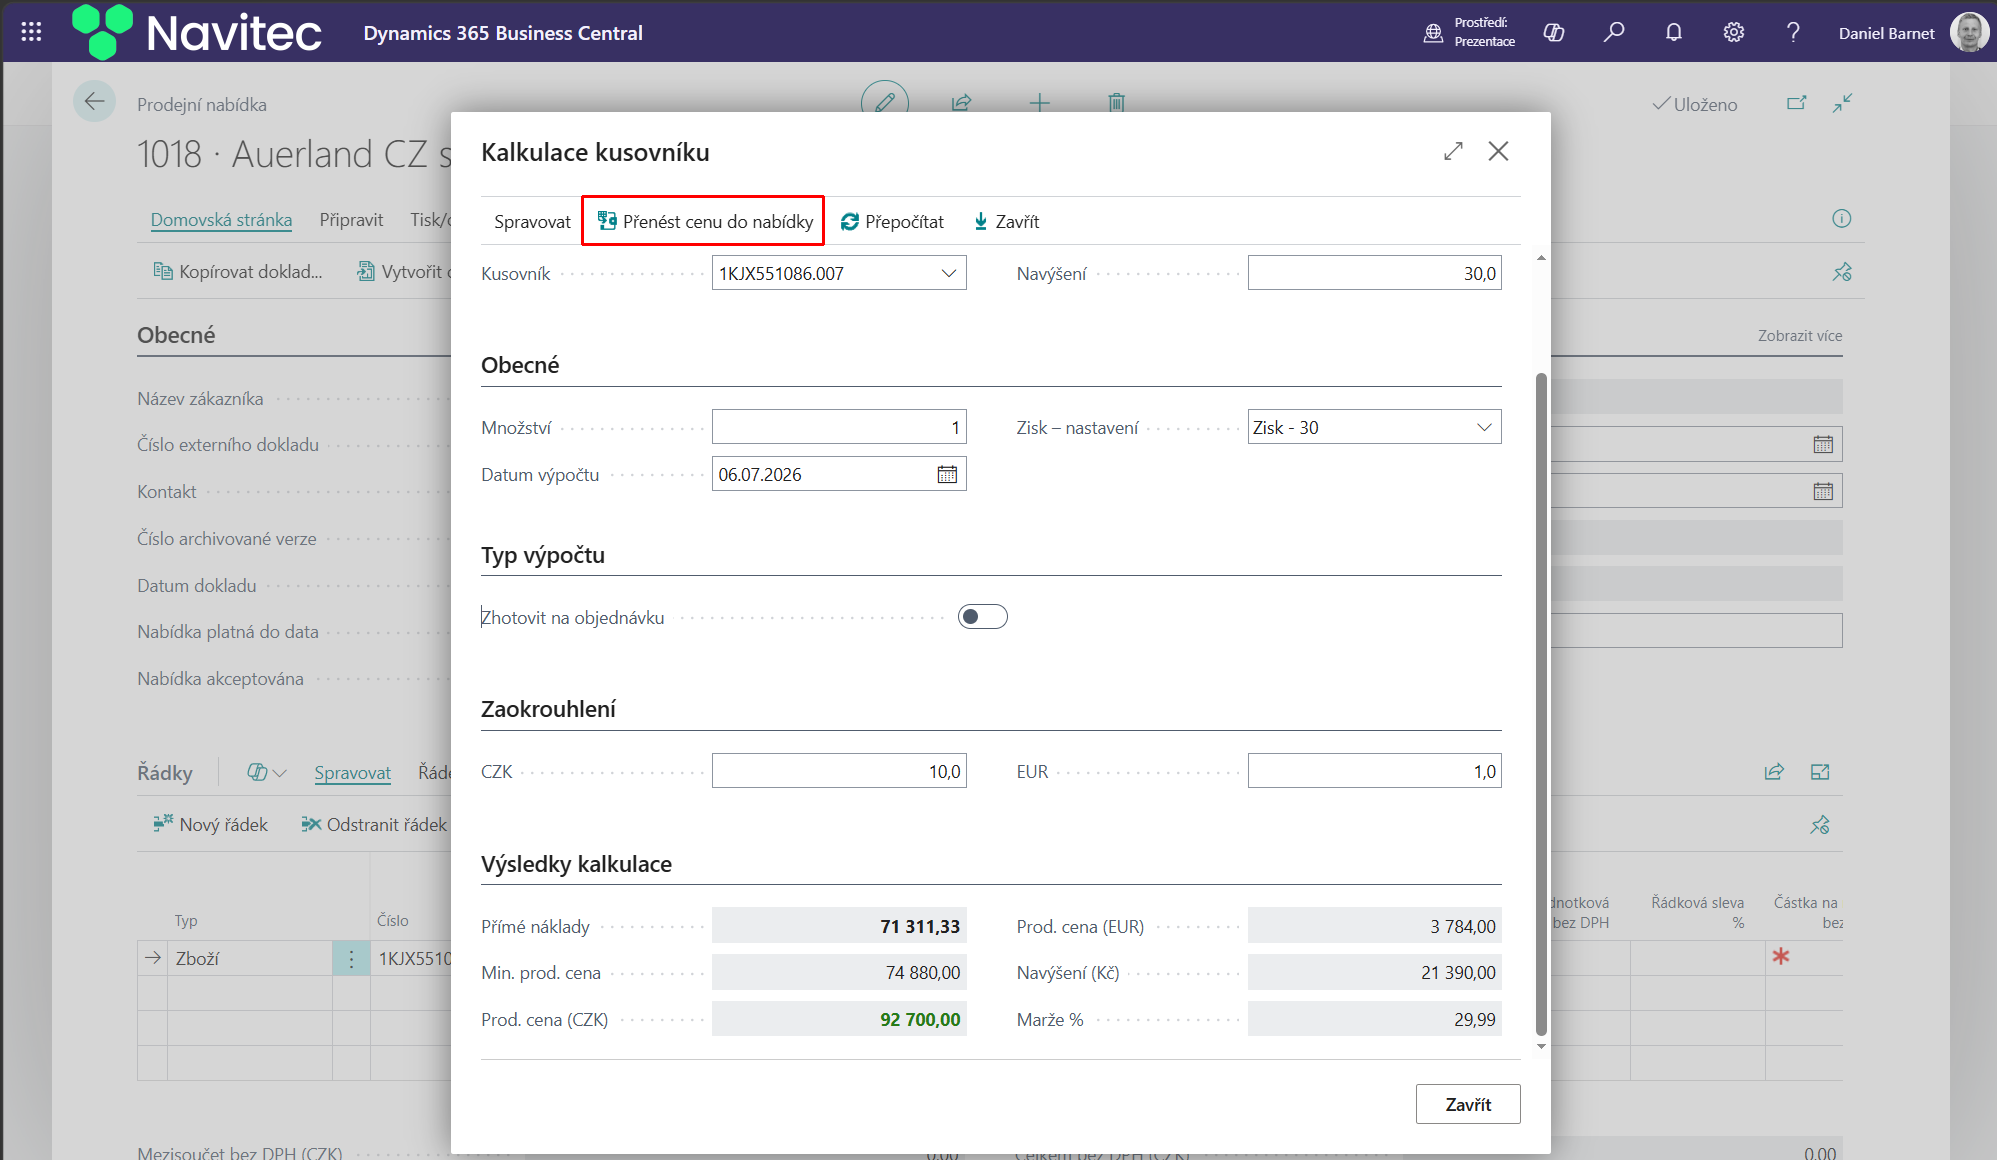Image resolution: width=1997 pixels, height=1160 pixels.
Task: Click the CZK rounding field
Action: pos(839,771)
